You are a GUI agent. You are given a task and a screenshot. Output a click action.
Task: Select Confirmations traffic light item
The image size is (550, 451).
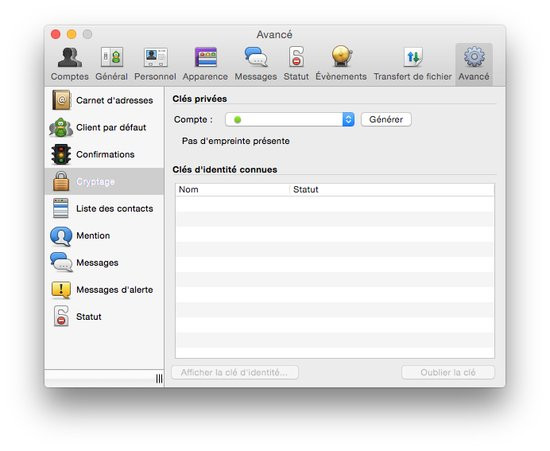(x=104, y=154)
